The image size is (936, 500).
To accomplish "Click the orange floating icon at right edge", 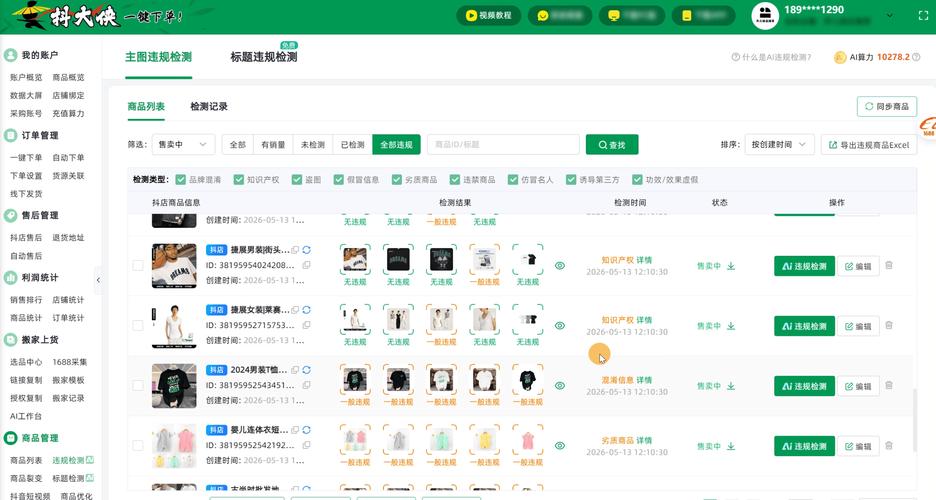I will (x=928, y=127).
